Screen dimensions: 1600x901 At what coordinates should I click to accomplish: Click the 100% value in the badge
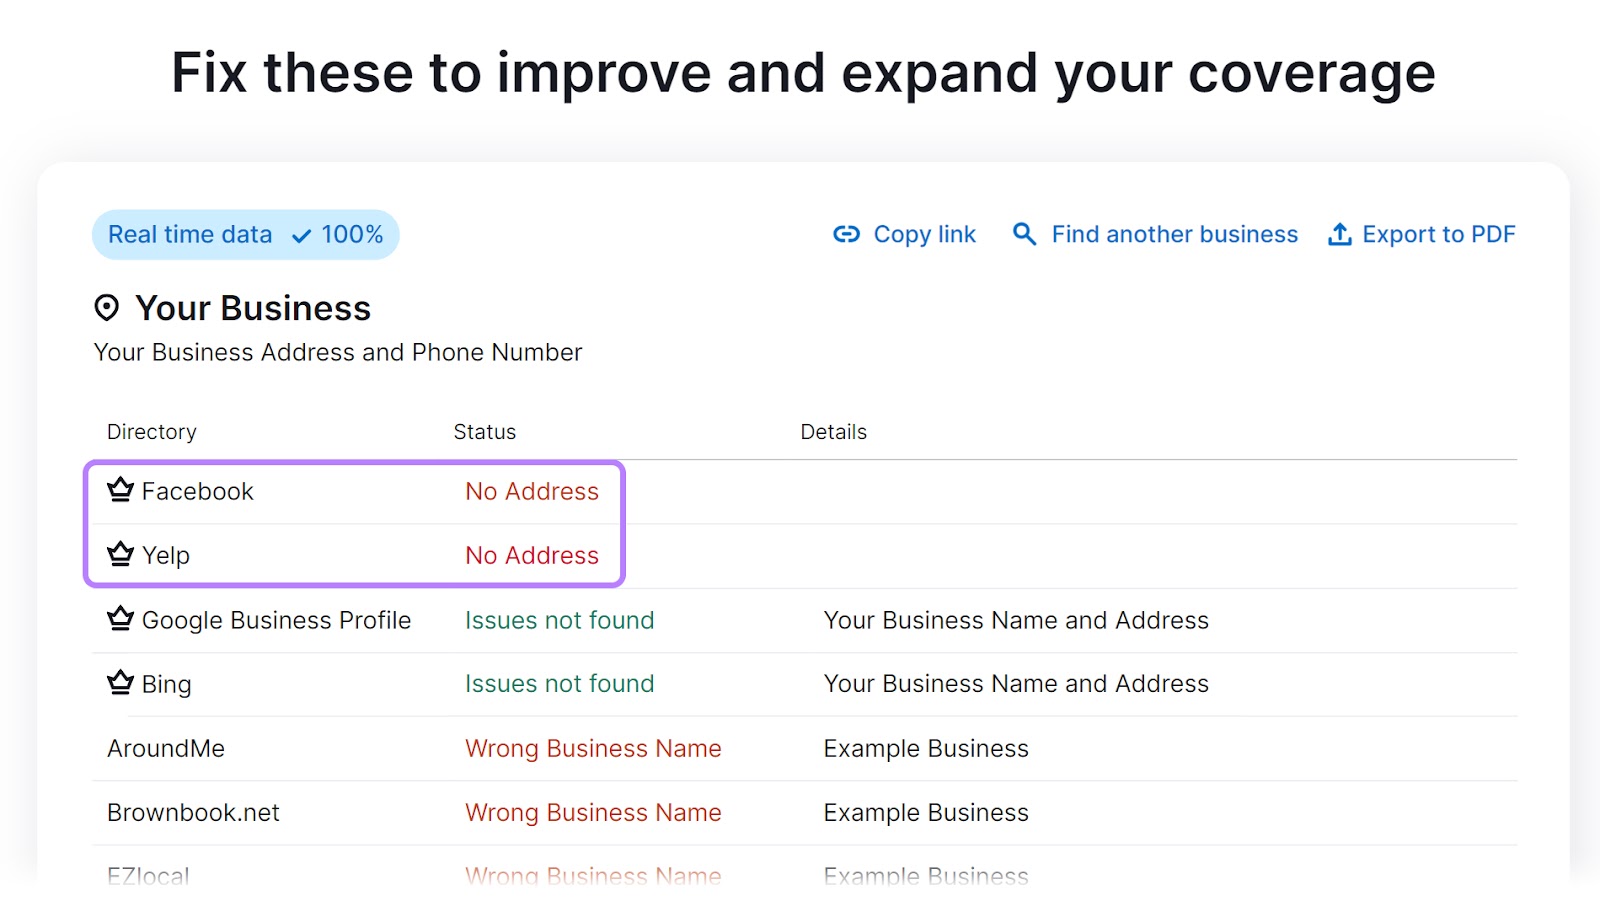352,235
